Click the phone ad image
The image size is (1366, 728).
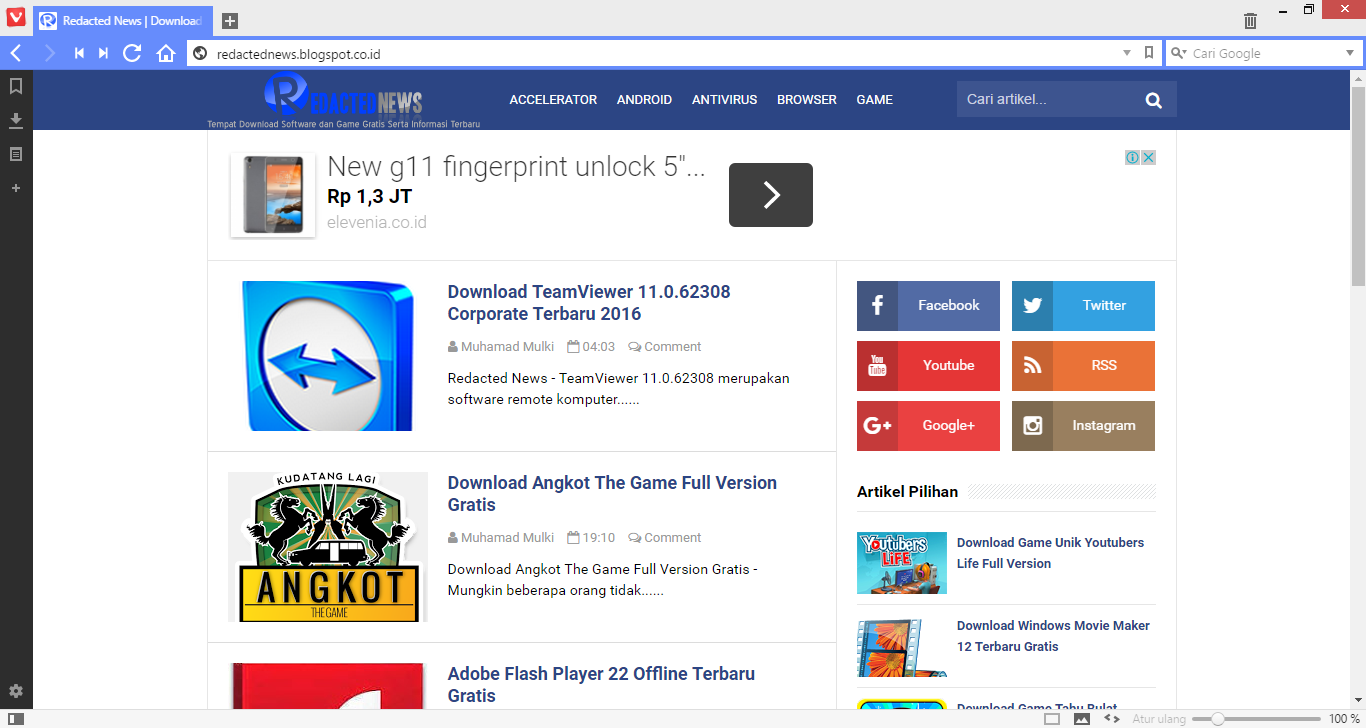click(x=273, y=195)
